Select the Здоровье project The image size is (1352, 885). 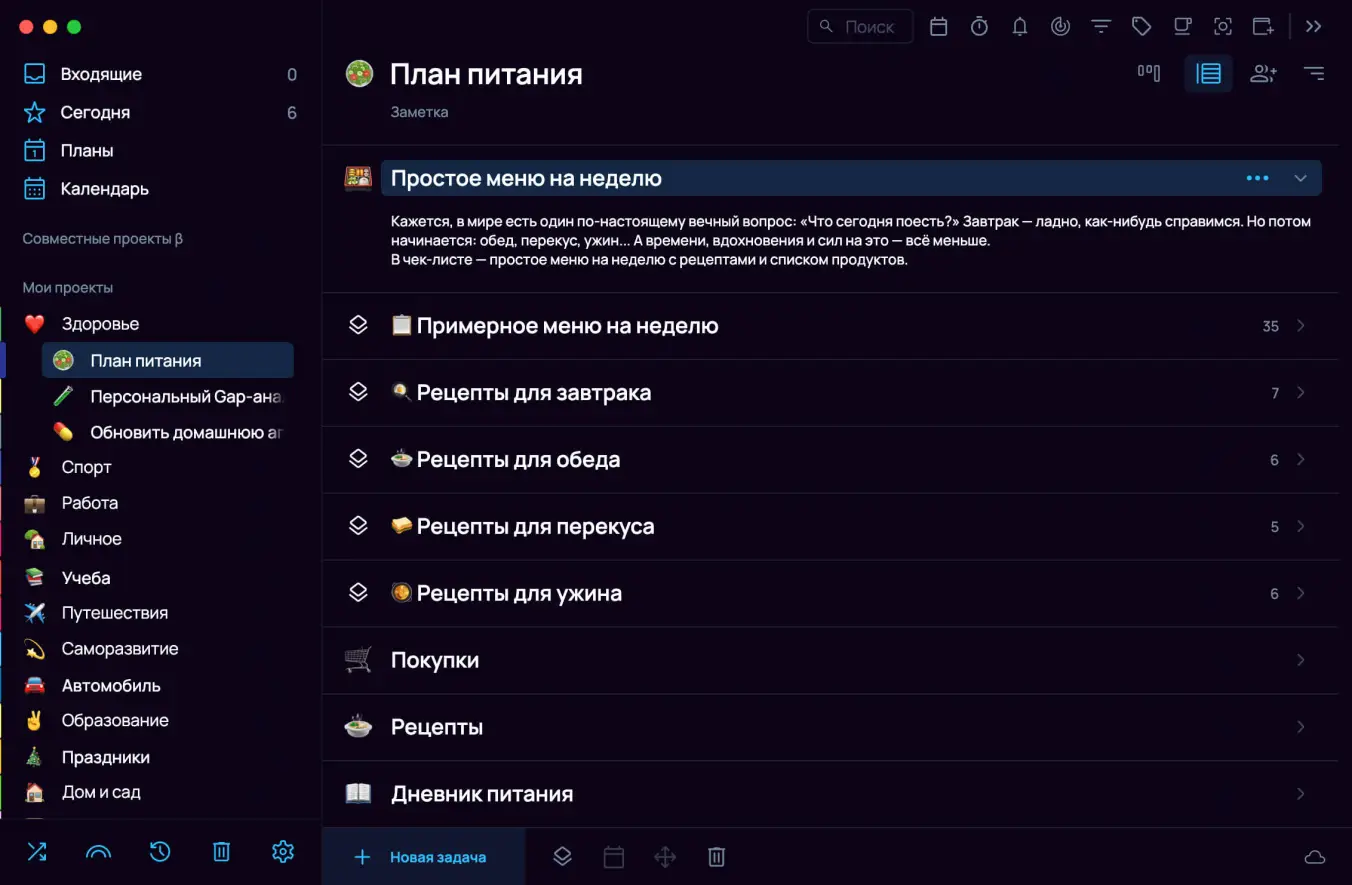[x=160, y=324]
